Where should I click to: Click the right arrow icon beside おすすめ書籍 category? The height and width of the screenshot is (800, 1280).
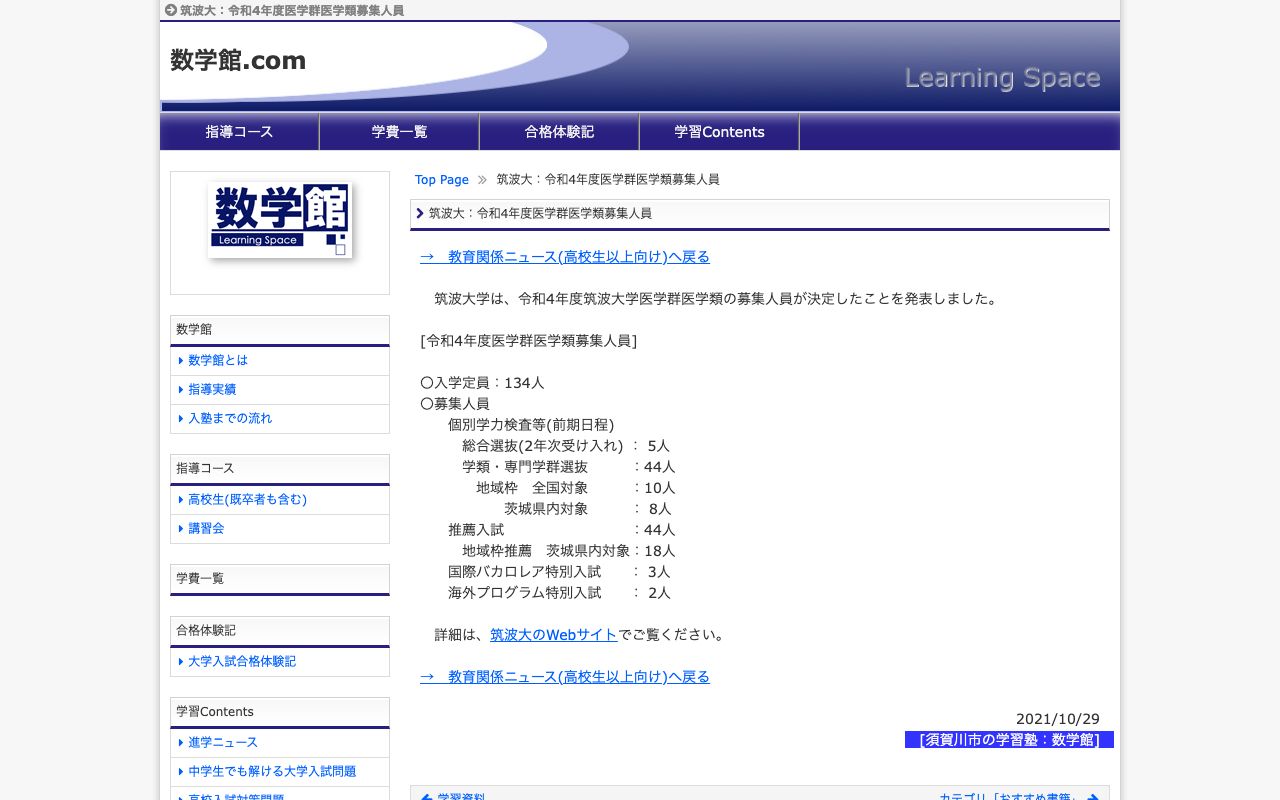pyautogui.click(x=1091, y=797)
